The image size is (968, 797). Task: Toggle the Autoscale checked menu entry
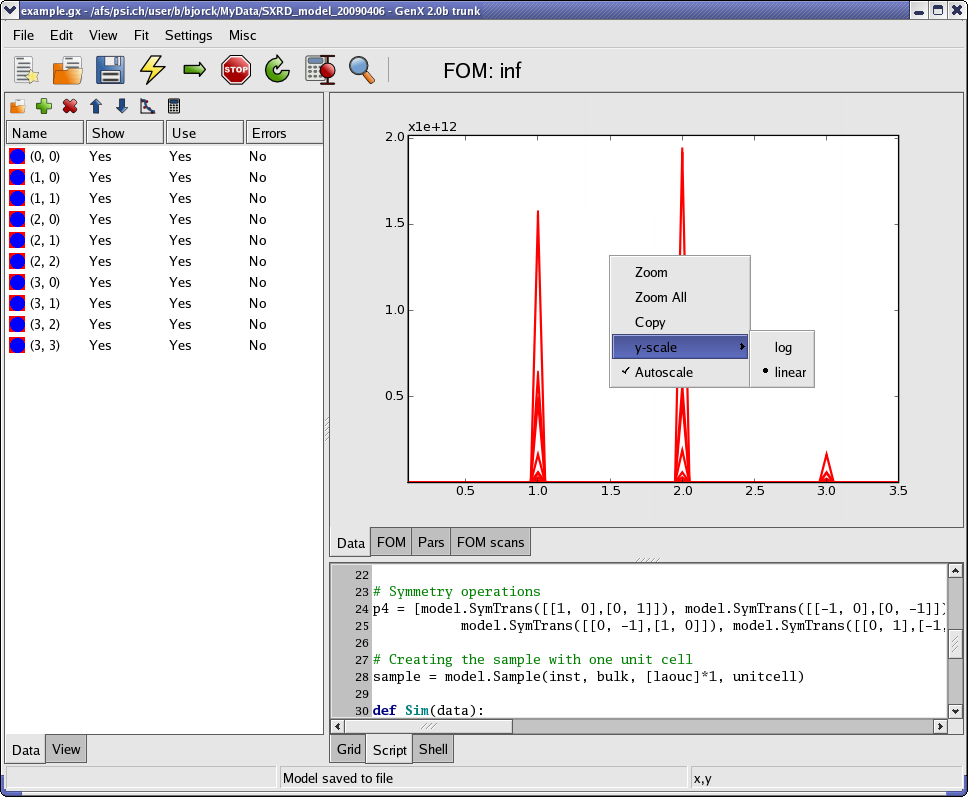coord(663,372)
